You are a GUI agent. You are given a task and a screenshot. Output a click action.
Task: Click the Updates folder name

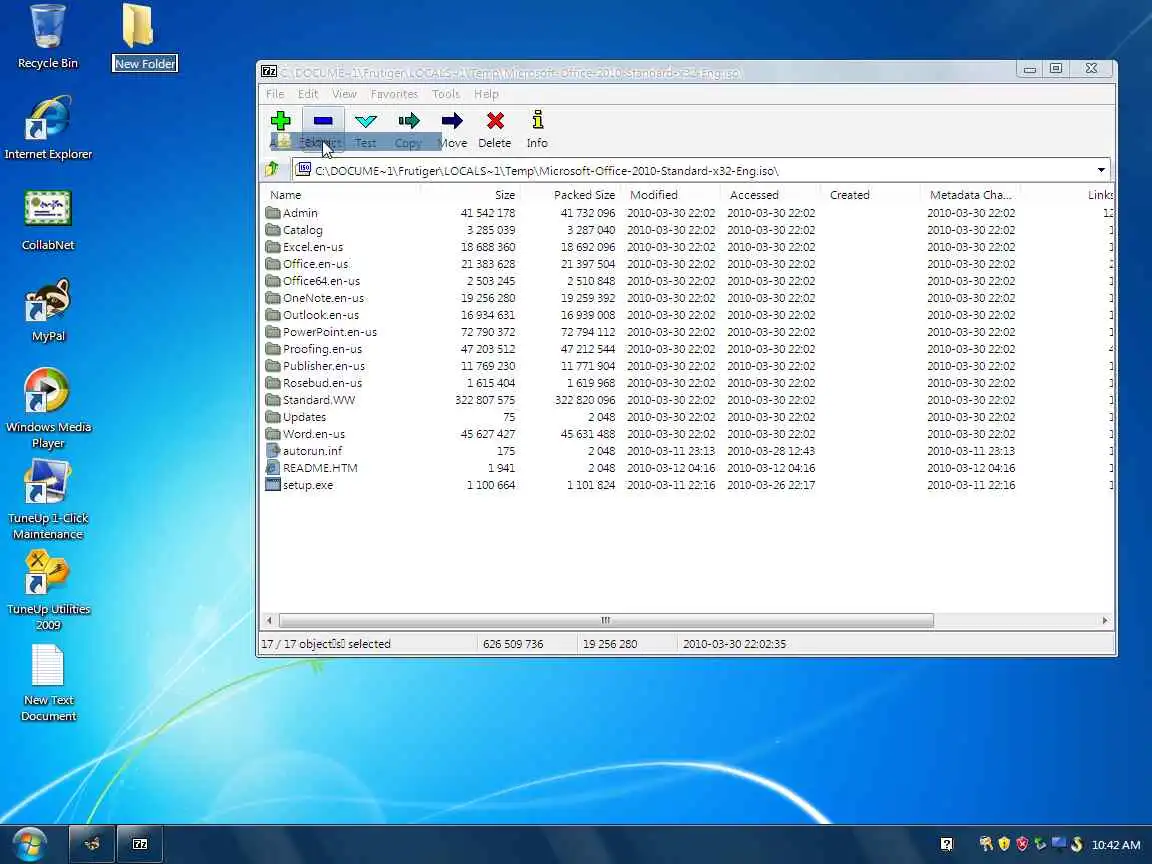coord(304,417)
